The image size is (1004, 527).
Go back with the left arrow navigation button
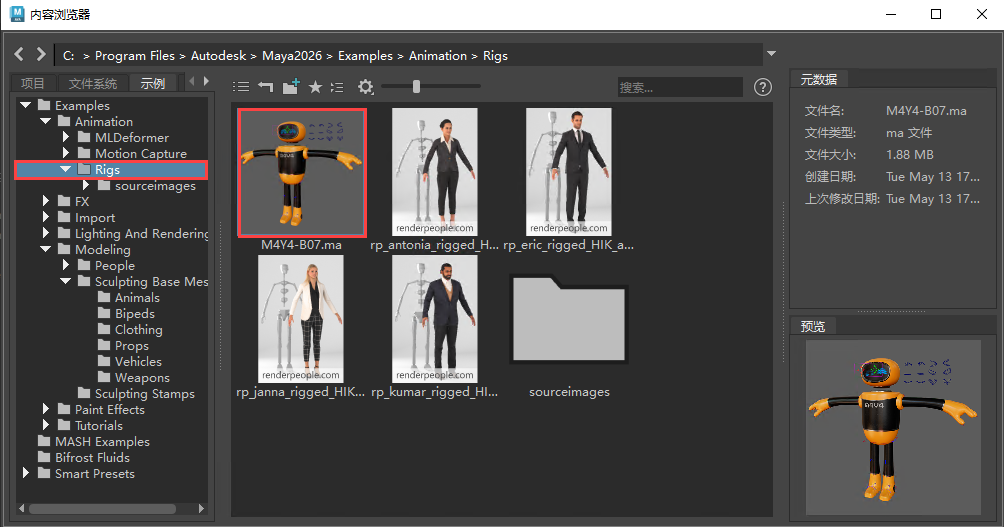point(19,54)
